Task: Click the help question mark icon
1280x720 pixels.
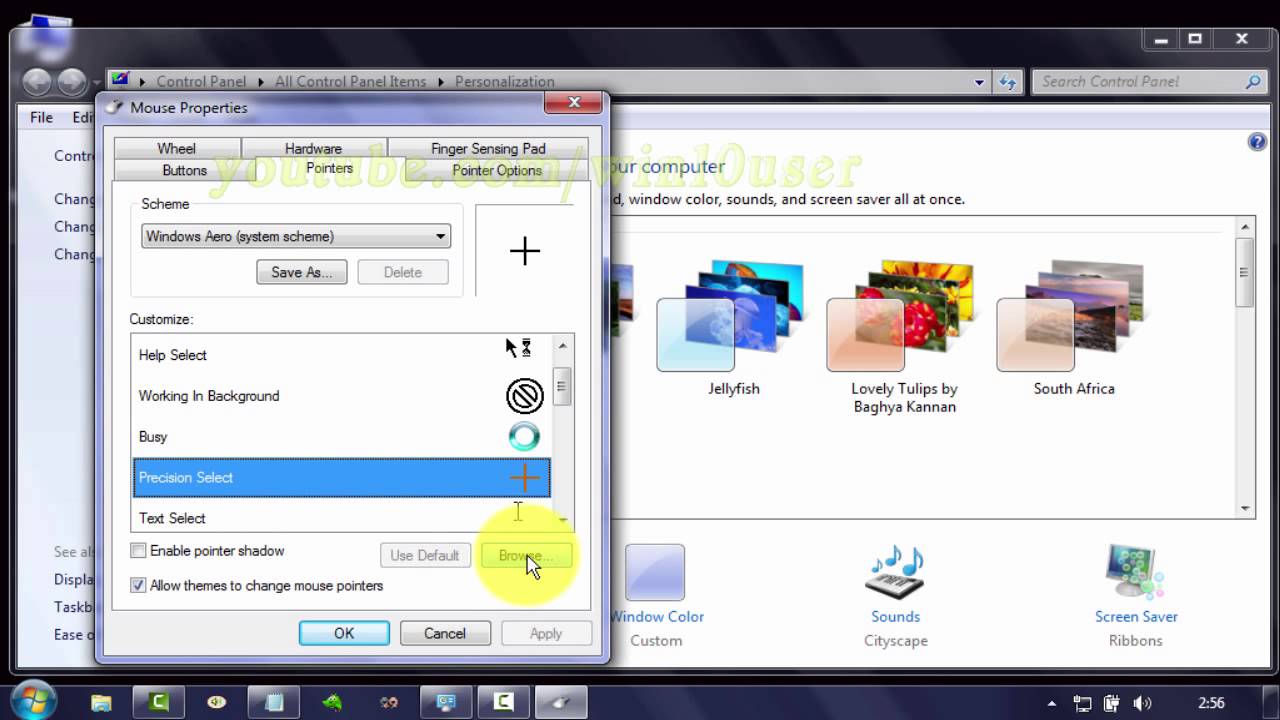Action: pos(1257,142)
